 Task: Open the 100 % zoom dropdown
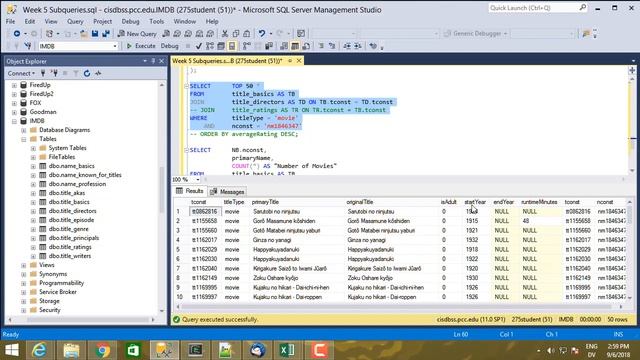click(x=198, y=180)
